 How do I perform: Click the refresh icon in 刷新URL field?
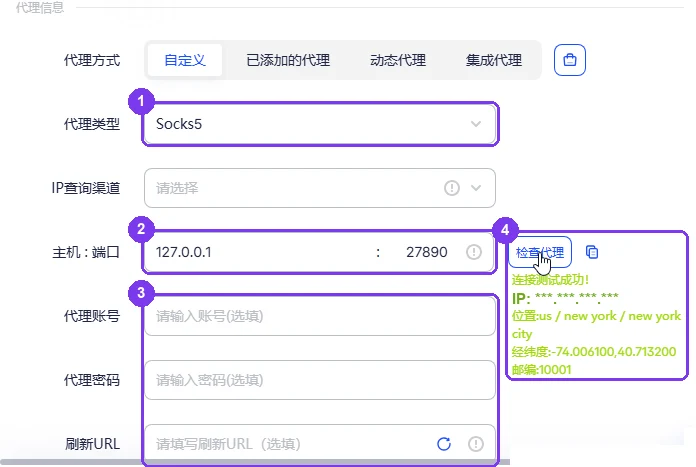pyautogui.click(x=444, y=444)
